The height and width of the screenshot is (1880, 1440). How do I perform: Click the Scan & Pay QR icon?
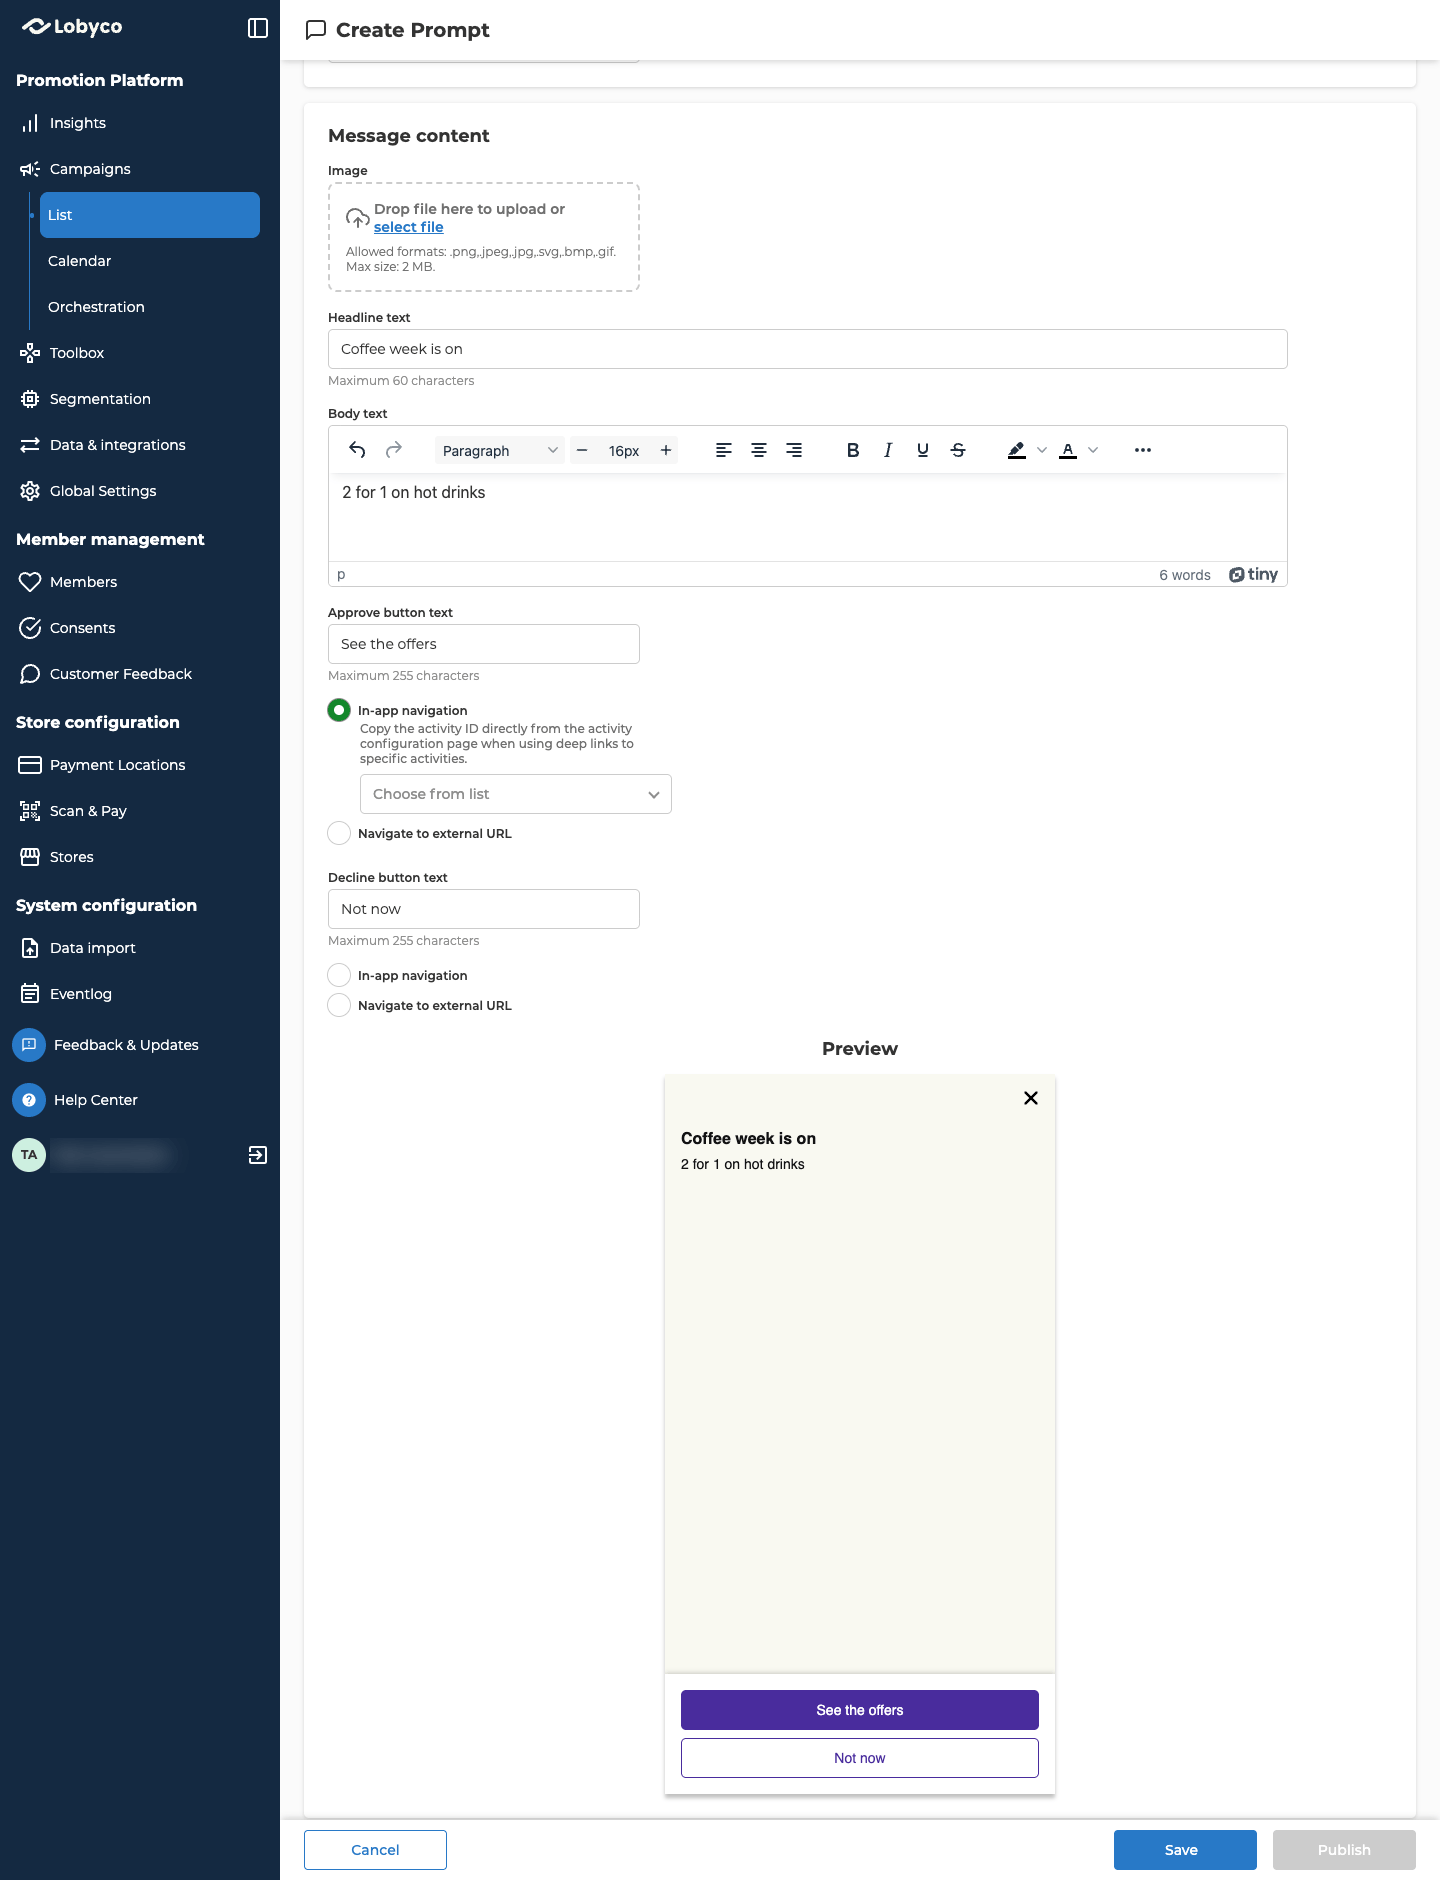click(x=30, y=811)
